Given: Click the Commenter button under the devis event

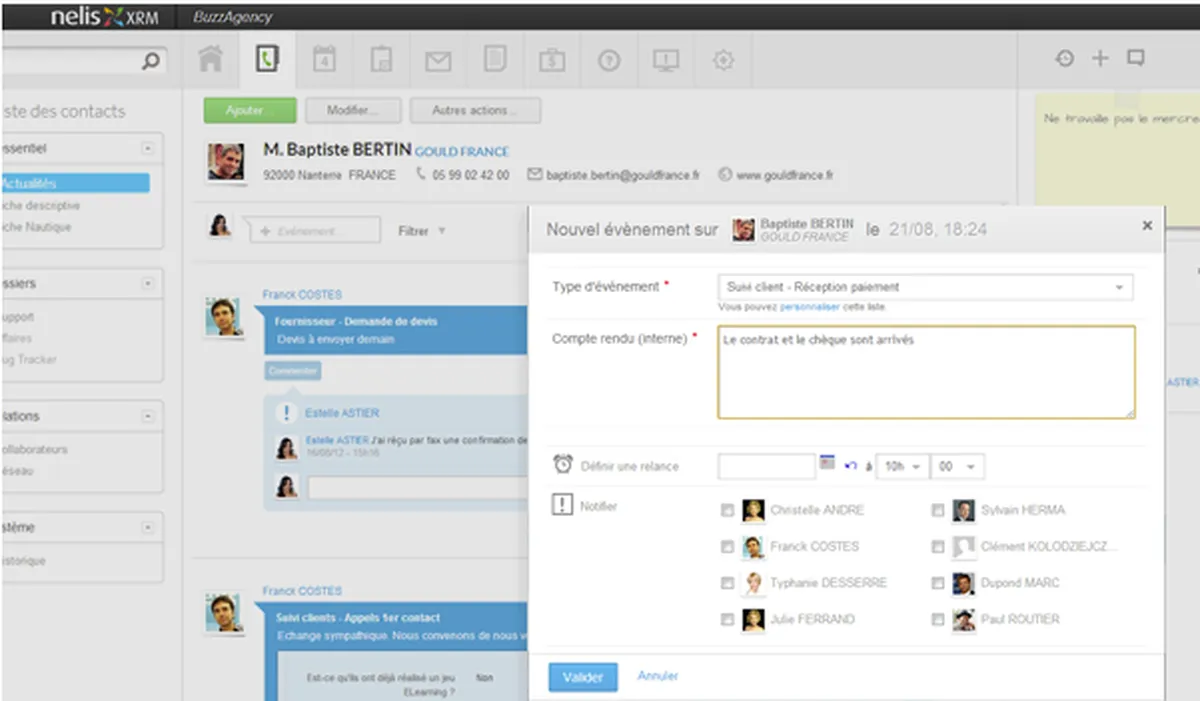Looking at the screenshot, I should [x=293, y=371].
